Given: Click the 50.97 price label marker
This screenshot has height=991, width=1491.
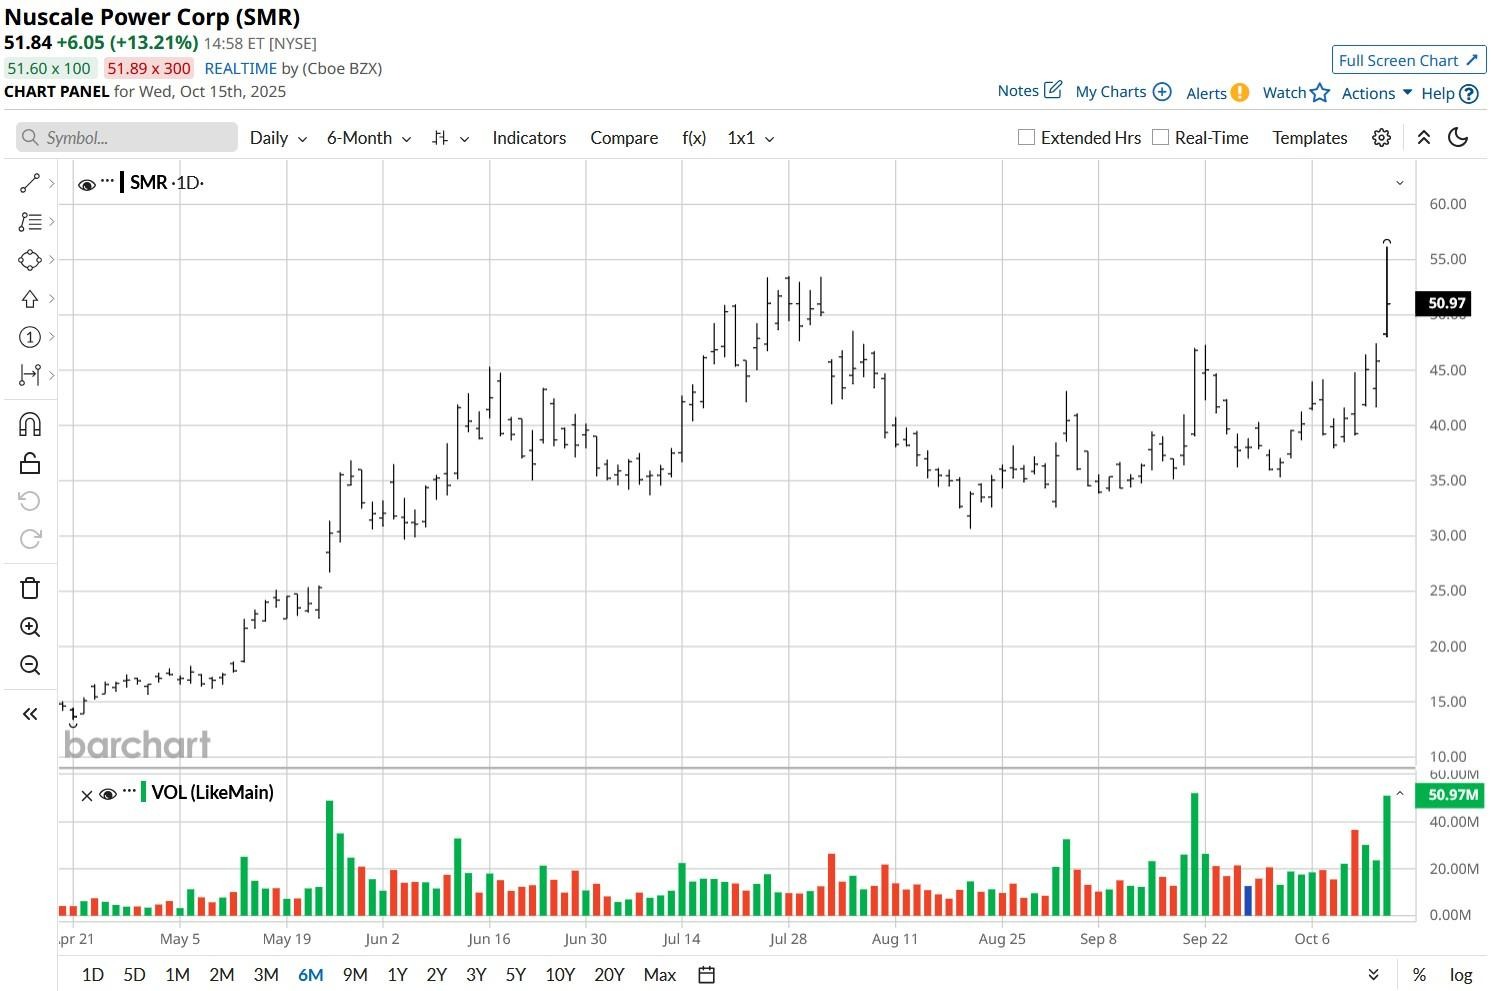Looking at the screenshot, I should [1443, 303].
